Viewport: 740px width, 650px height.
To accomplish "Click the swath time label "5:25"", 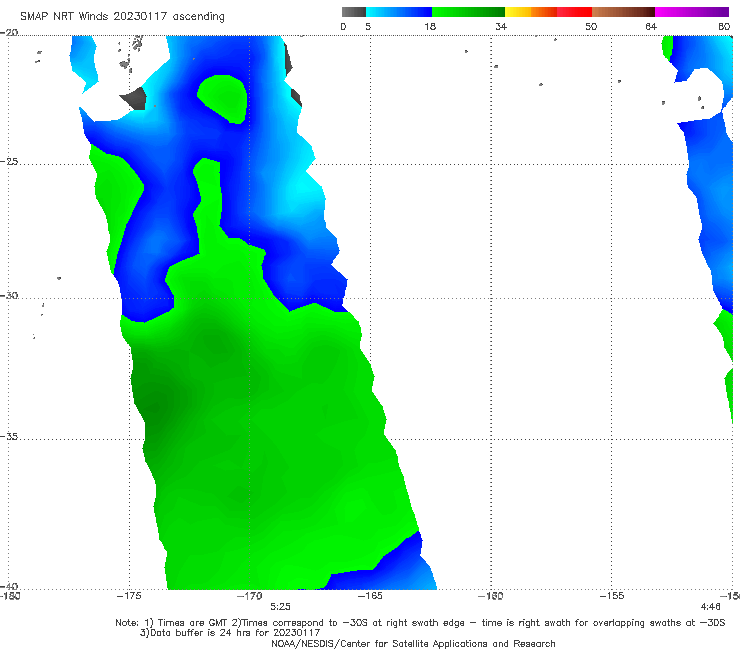I will (x=280, y=607).
